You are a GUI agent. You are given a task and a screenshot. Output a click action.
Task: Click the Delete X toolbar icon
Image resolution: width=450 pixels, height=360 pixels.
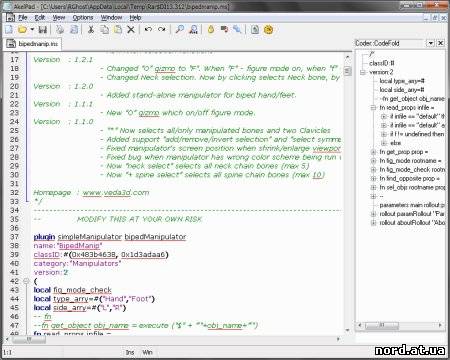point(131,30)
